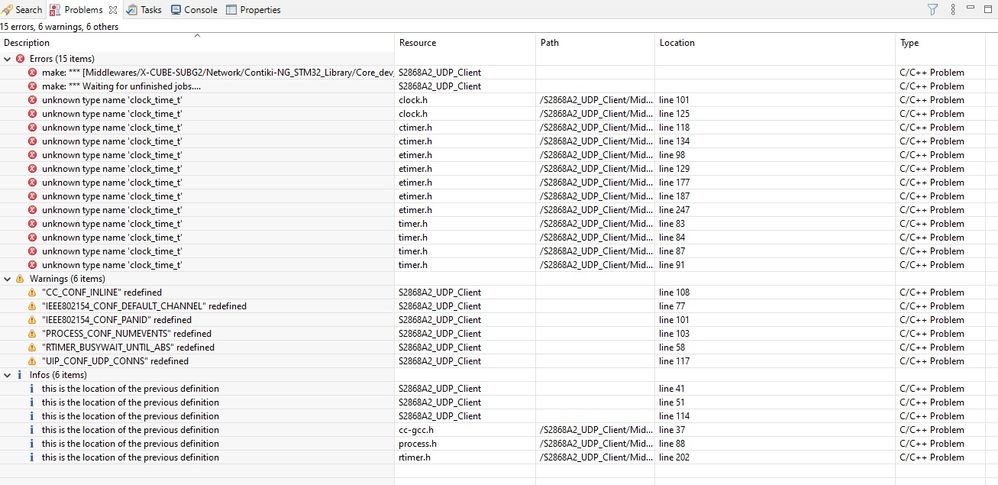
Task: Switch to the Tasks tab
Action: (x=144, y=10)
